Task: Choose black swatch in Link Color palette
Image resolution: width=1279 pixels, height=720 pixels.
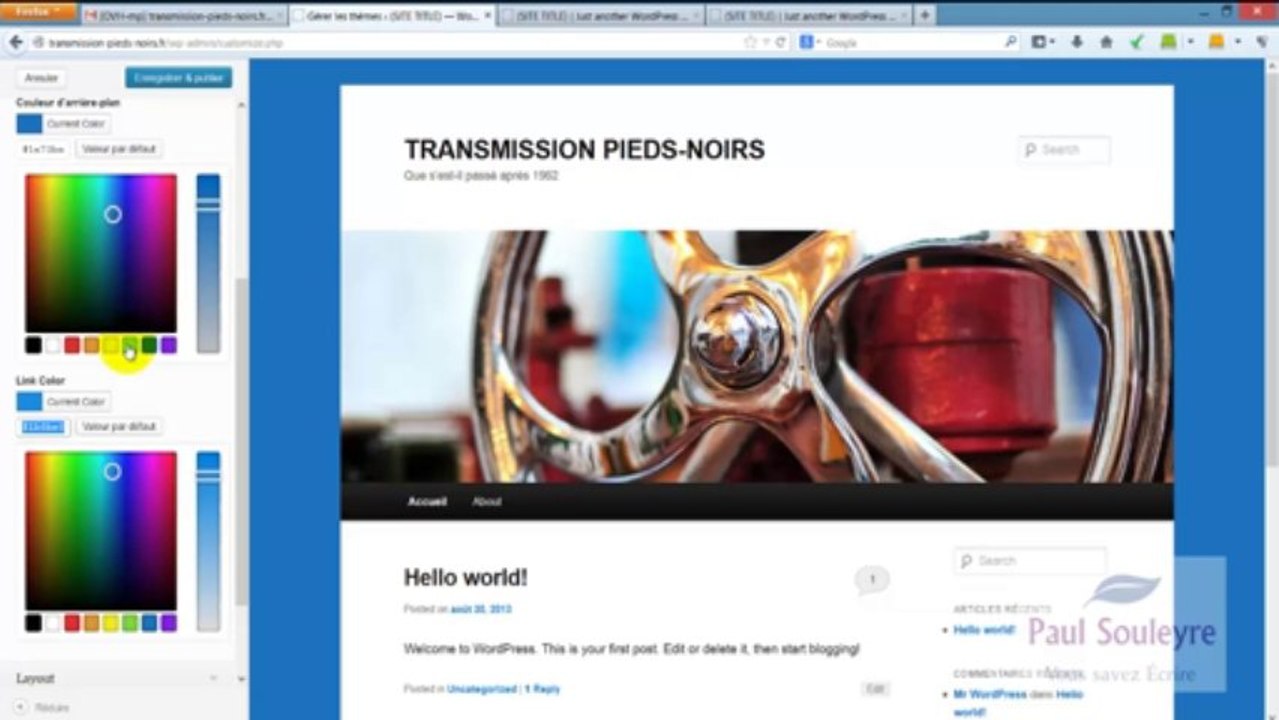Action: [33, 623]
